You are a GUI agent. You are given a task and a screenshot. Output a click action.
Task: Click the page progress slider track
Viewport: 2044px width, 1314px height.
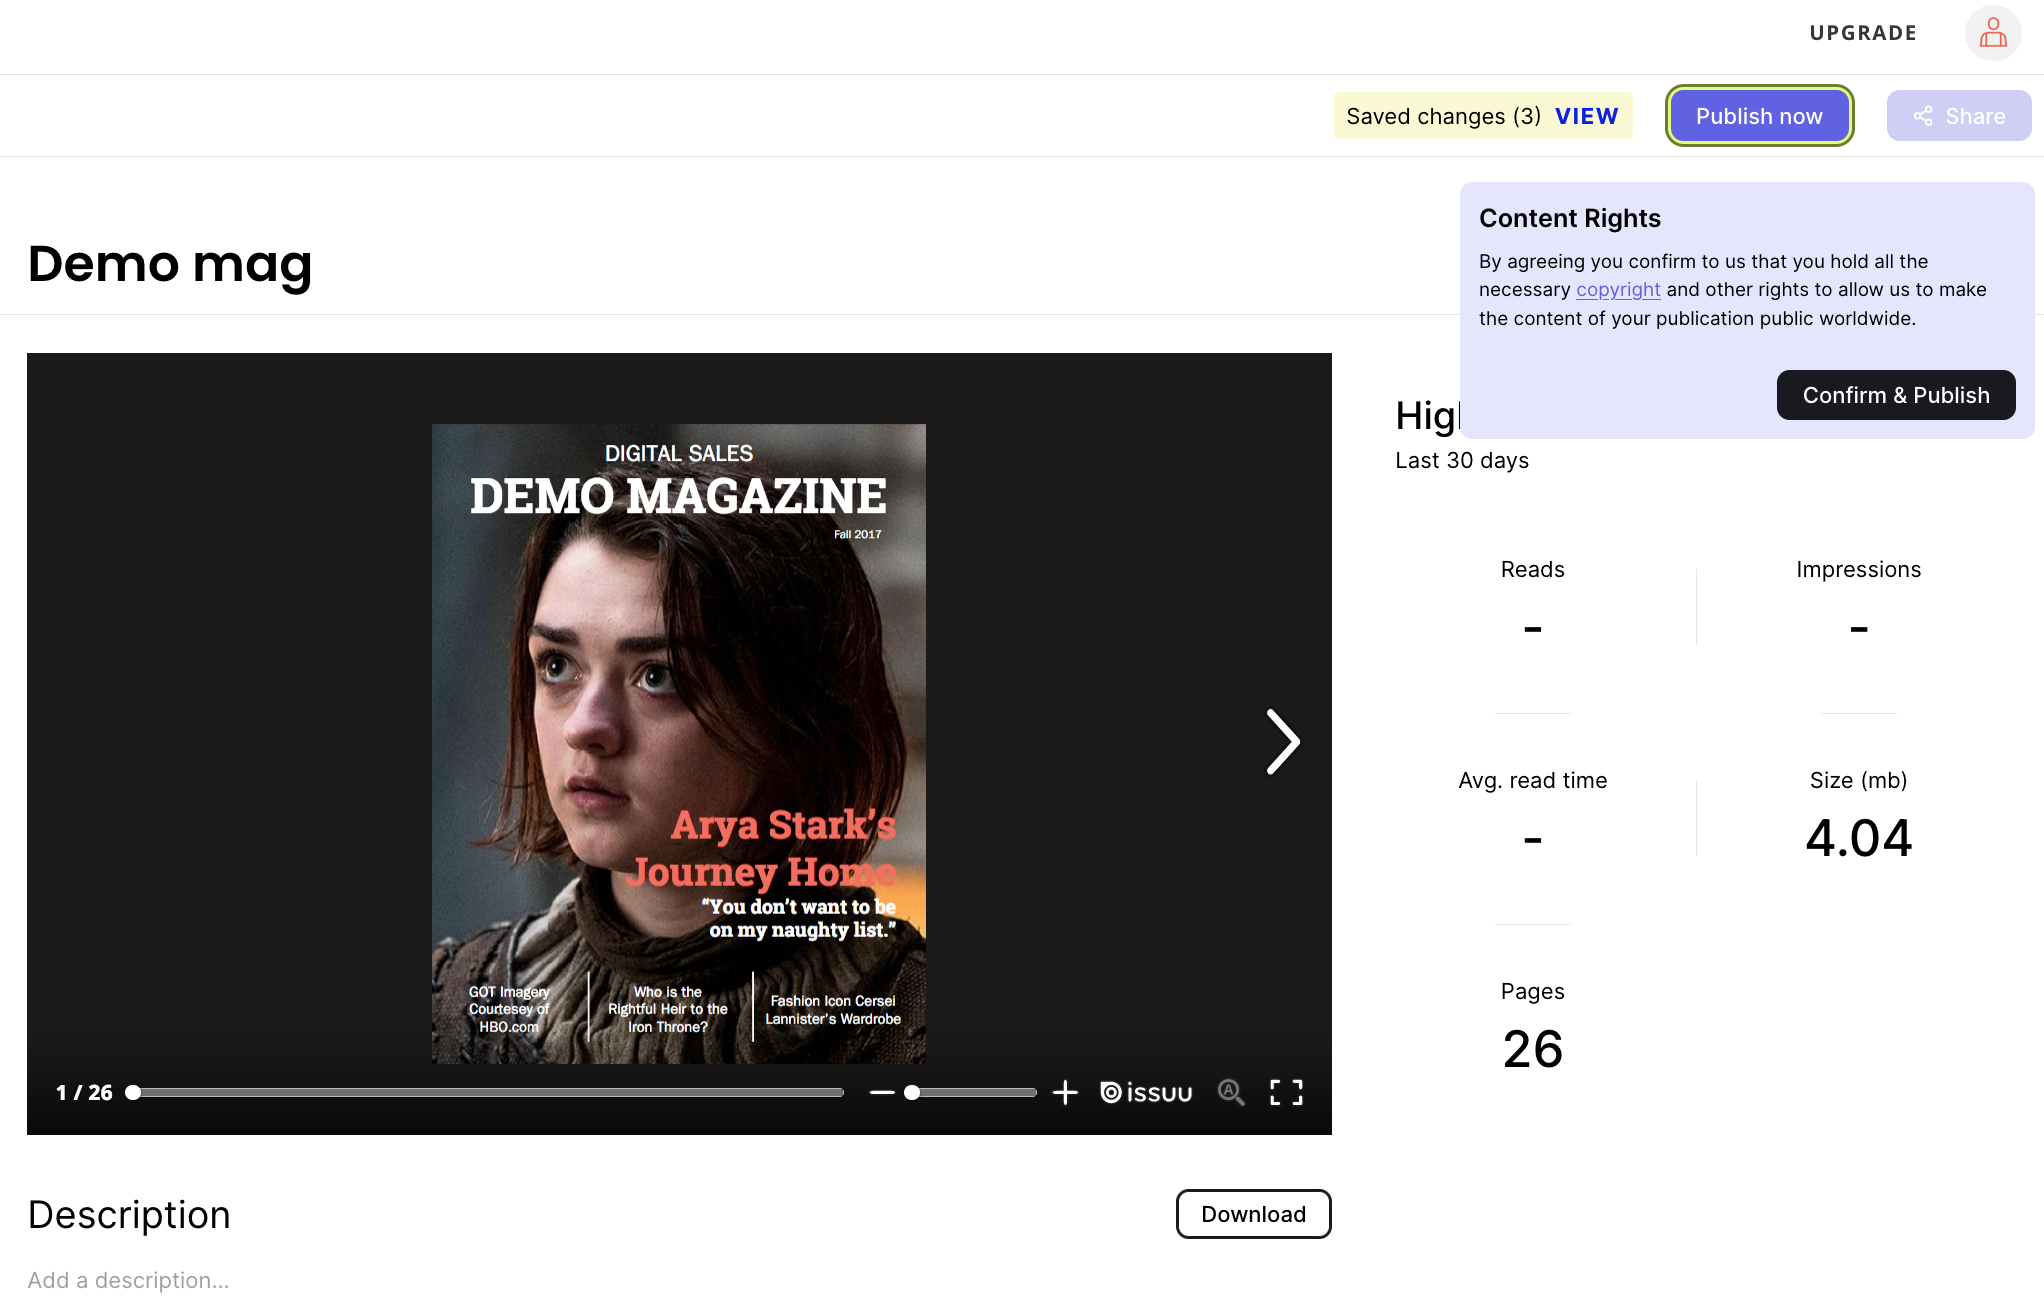click(488, 1093)
